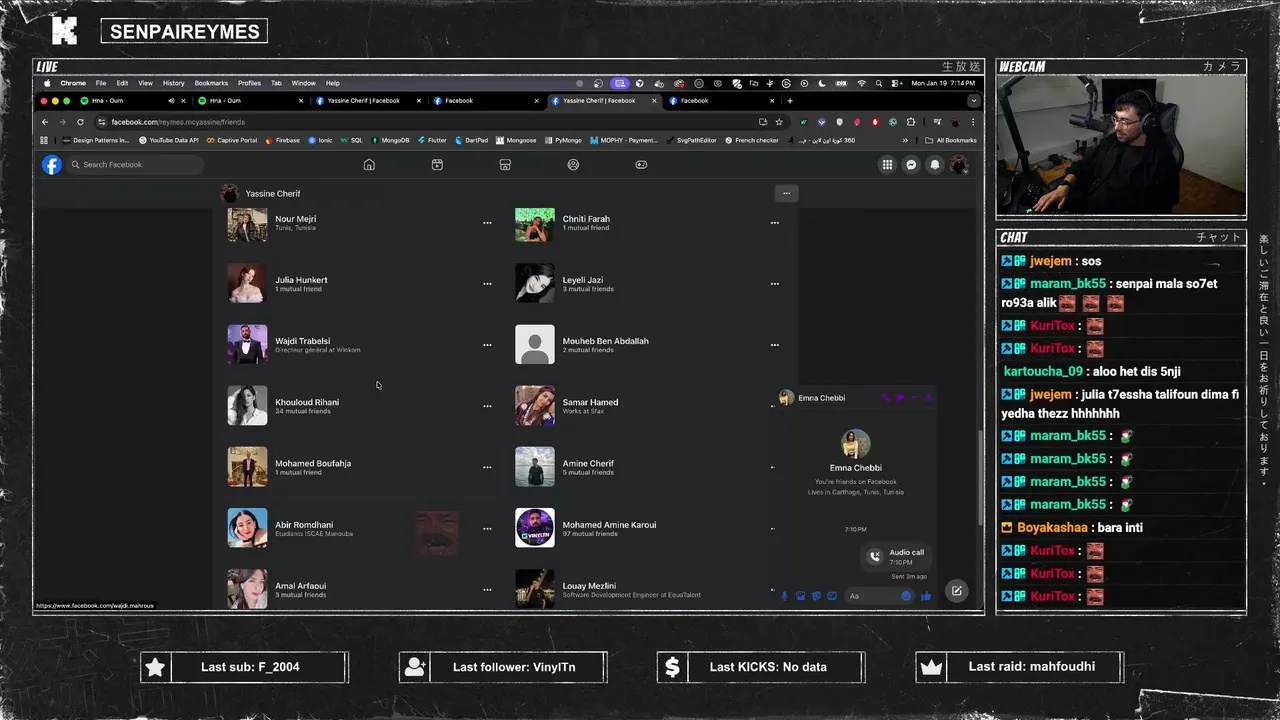Open the Chrome three-dot menu

click(x=973, y=122)
